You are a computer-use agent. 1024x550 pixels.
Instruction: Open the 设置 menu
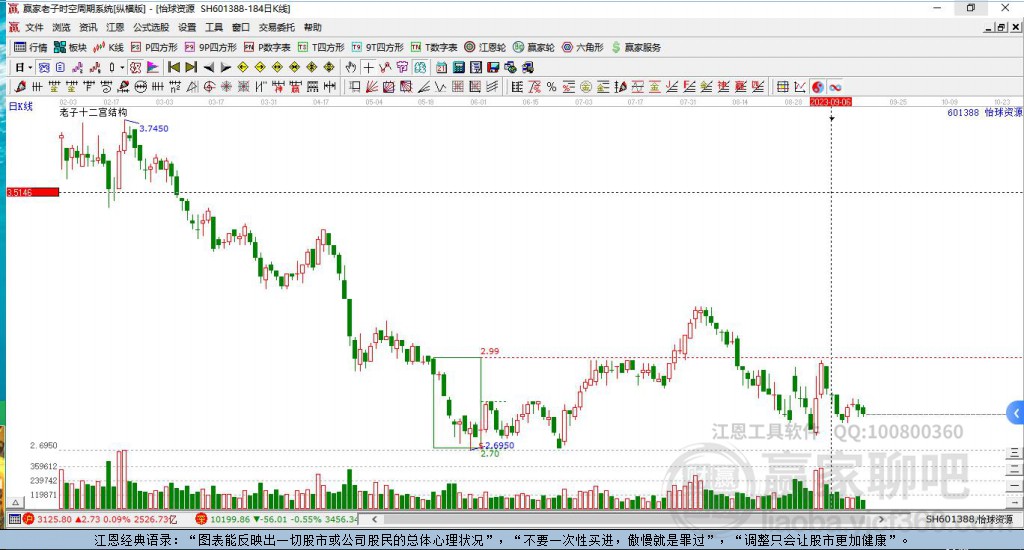[187, 27]
